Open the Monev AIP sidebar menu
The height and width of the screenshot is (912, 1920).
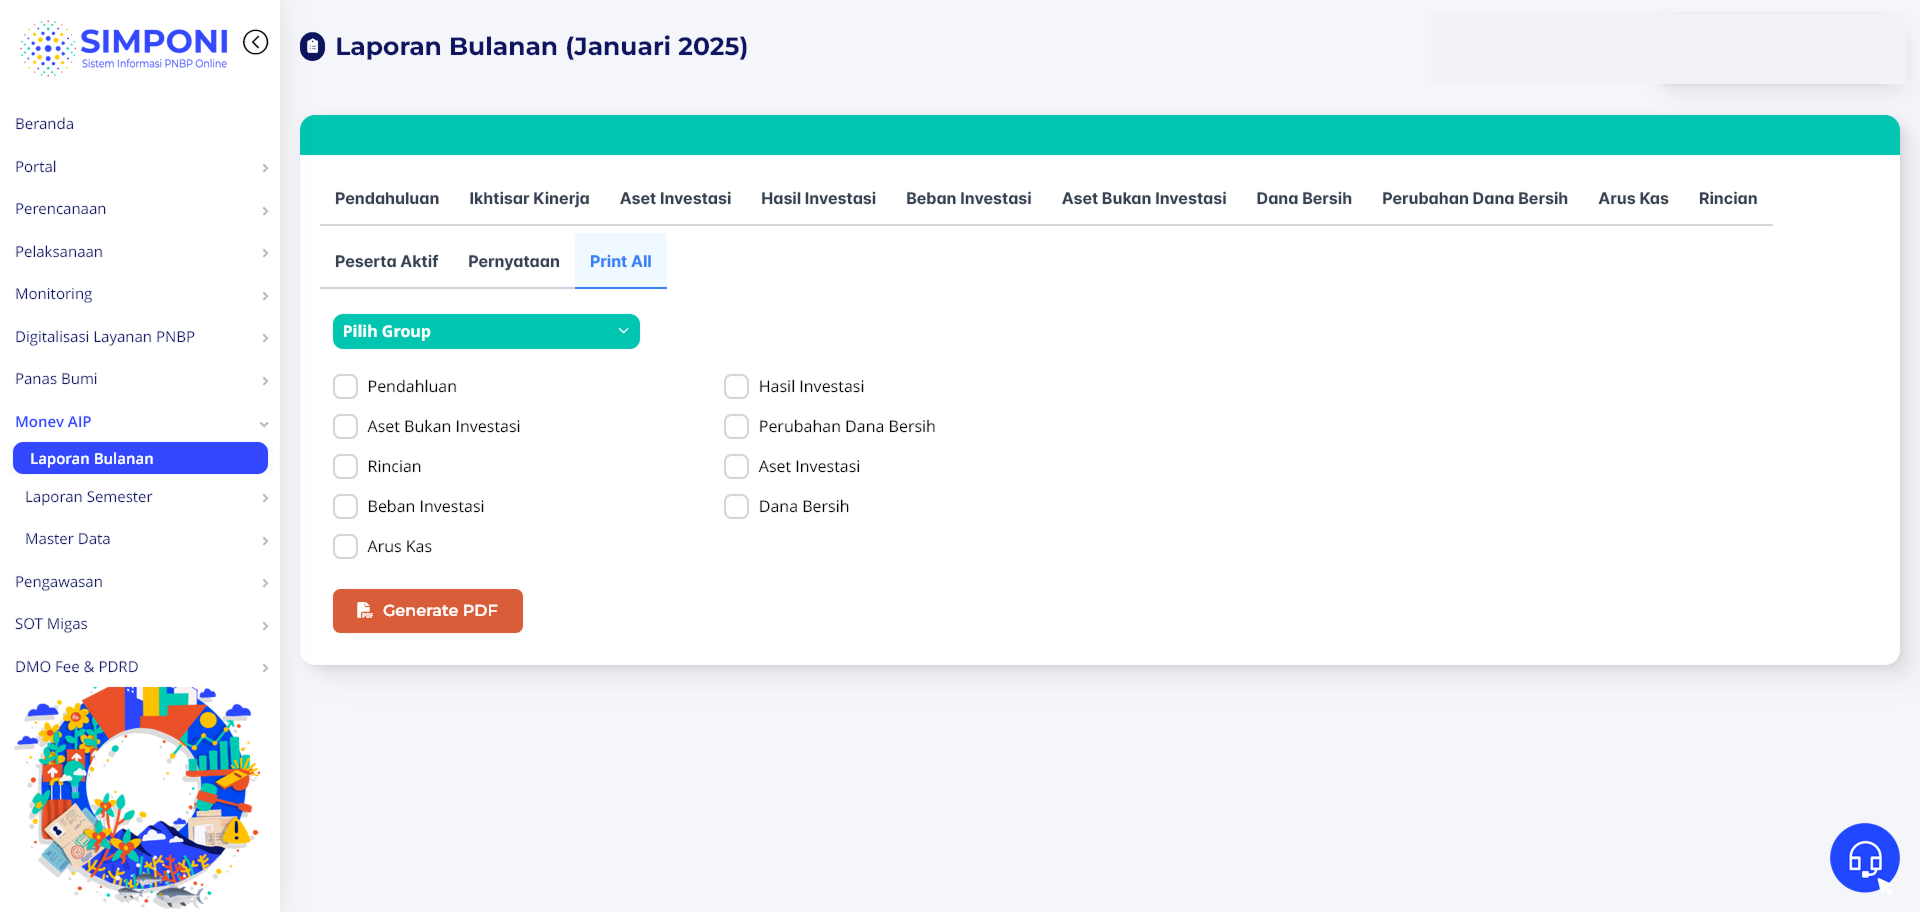pyautogui.click(x=53, y=422)
